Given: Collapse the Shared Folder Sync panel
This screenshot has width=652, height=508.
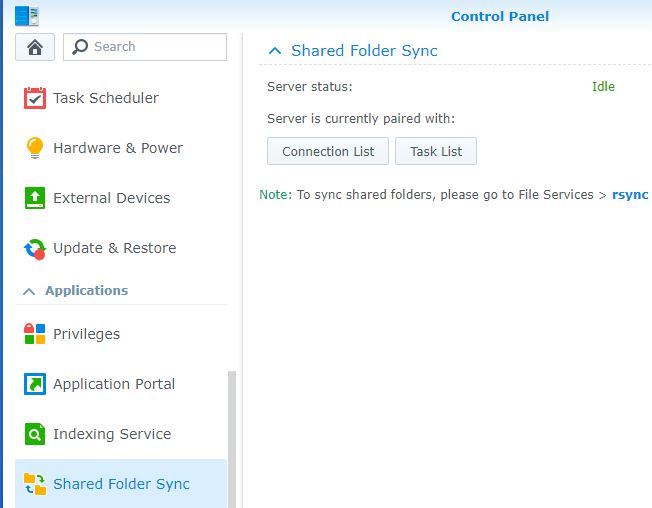Looking at the screenshot, I should (x=275, y=51).
